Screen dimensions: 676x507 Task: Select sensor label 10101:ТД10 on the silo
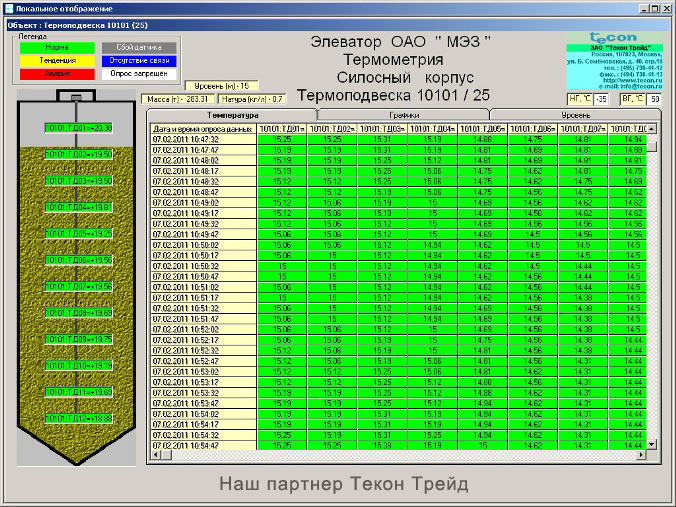(x=78, y=366)
